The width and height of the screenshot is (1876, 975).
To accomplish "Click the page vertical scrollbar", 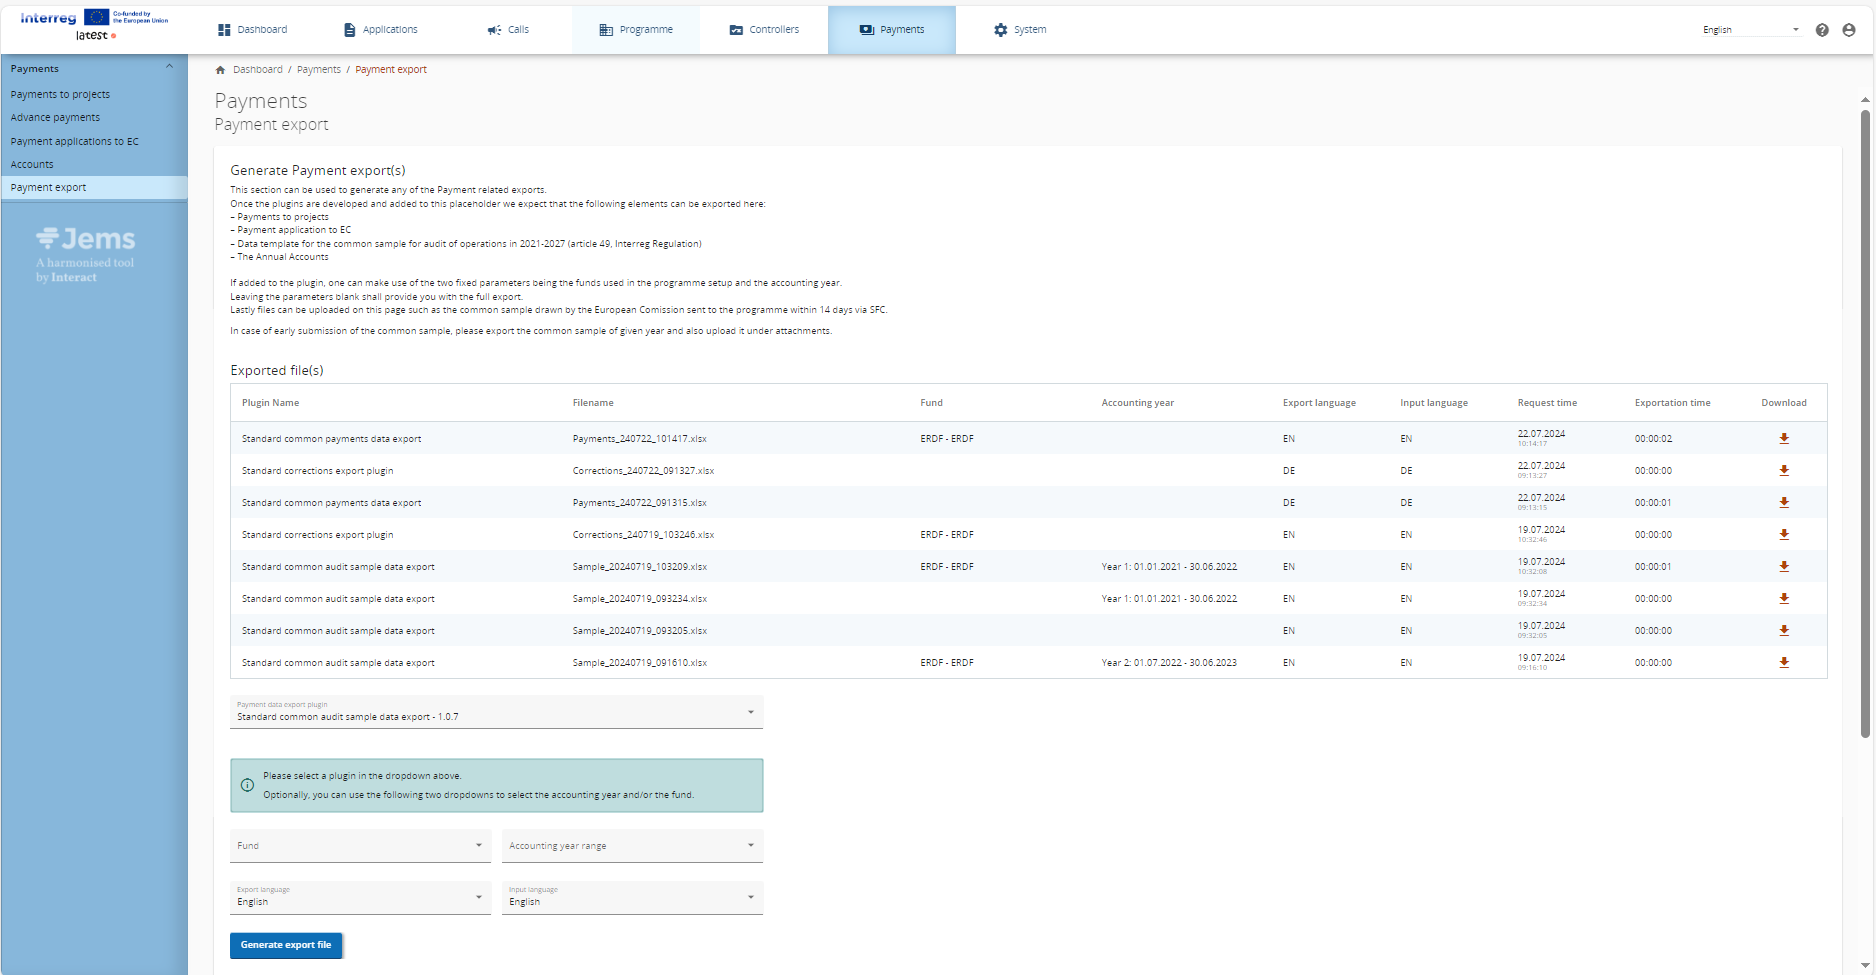I will pyautogui.click(x=1865, y=420).
